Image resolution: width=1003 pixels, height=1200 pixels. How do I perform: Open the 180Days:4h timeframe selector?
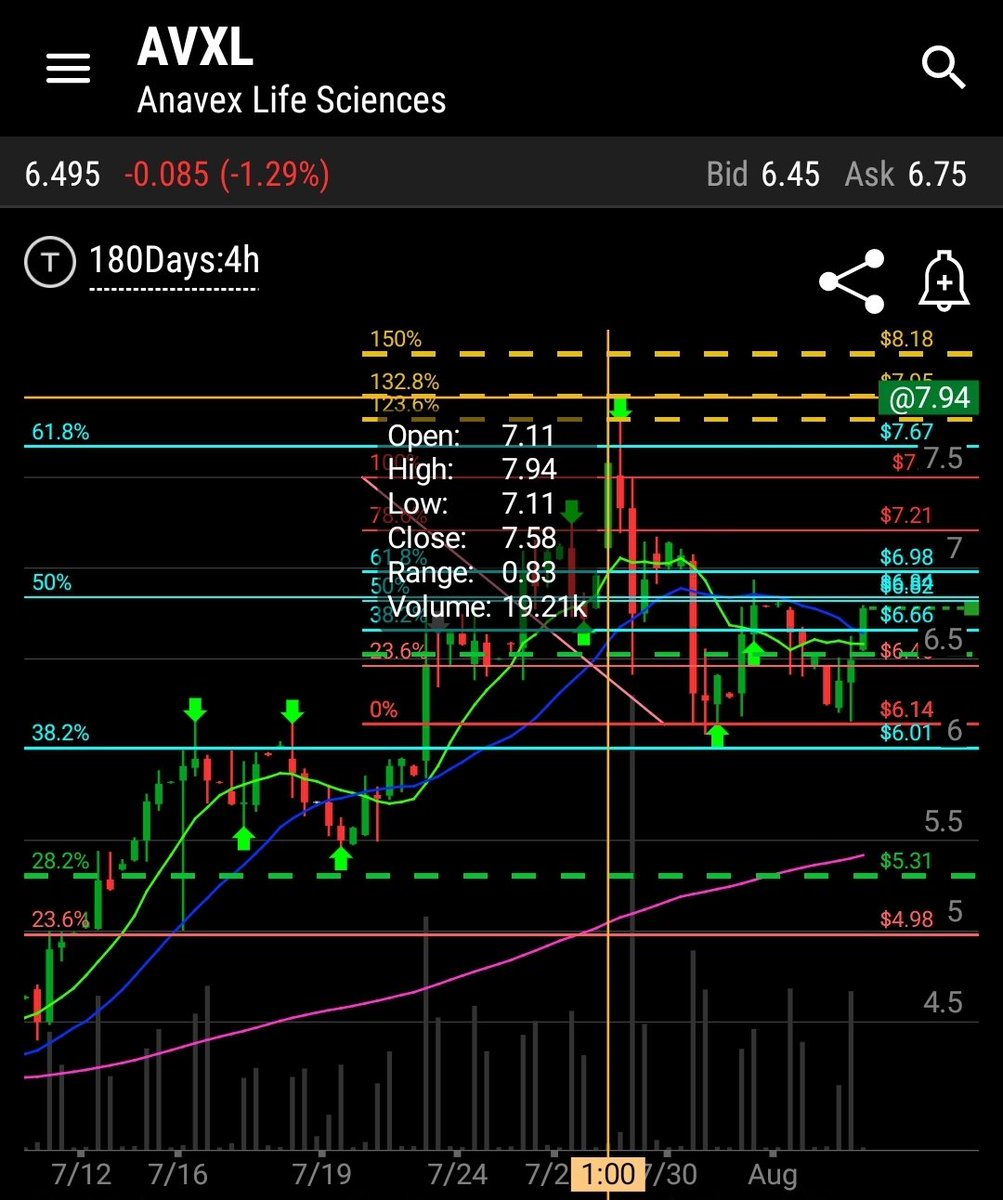(x=174, y=262)
